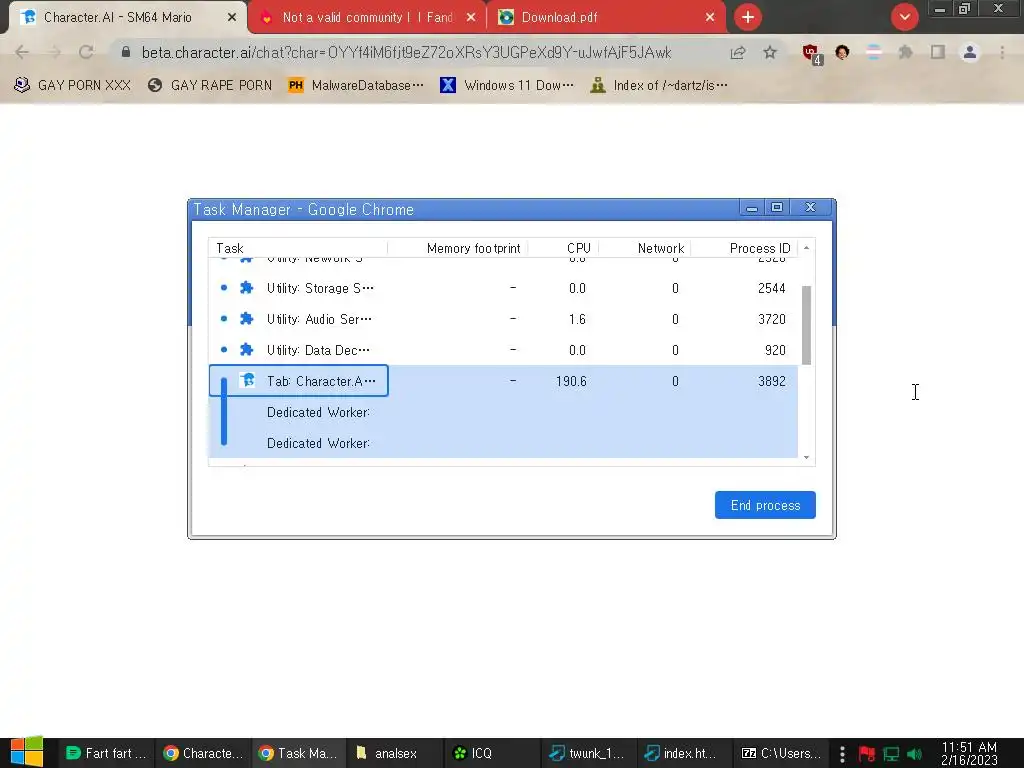1024x768 pixels.
Task: Click red flag tray icon
Action: [867, 754]
